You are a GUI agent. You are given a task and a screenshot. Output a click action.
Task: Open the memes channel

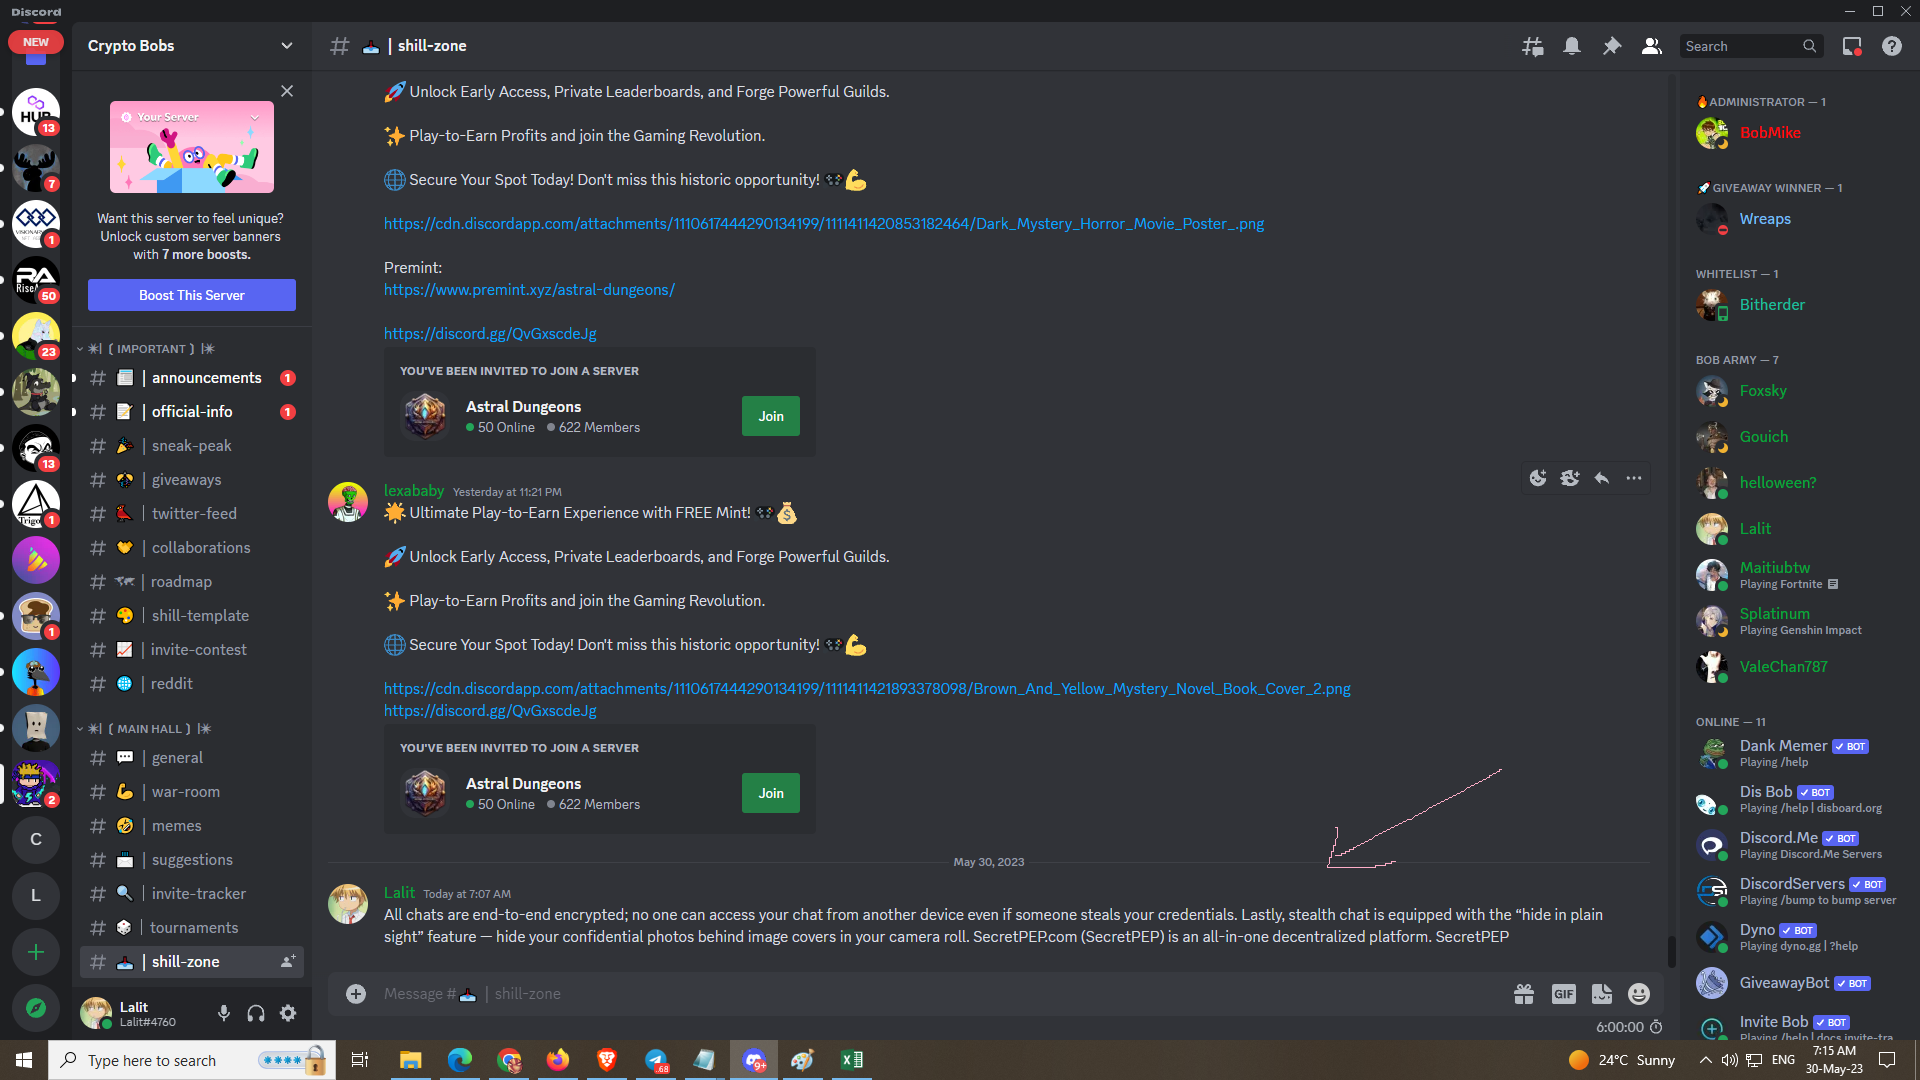[x=192, y=826]
